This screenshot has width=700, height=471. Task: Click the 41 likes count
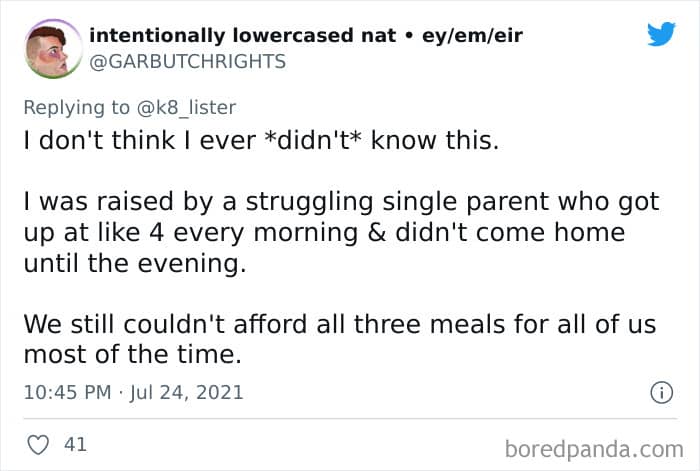tap(75, 444)
